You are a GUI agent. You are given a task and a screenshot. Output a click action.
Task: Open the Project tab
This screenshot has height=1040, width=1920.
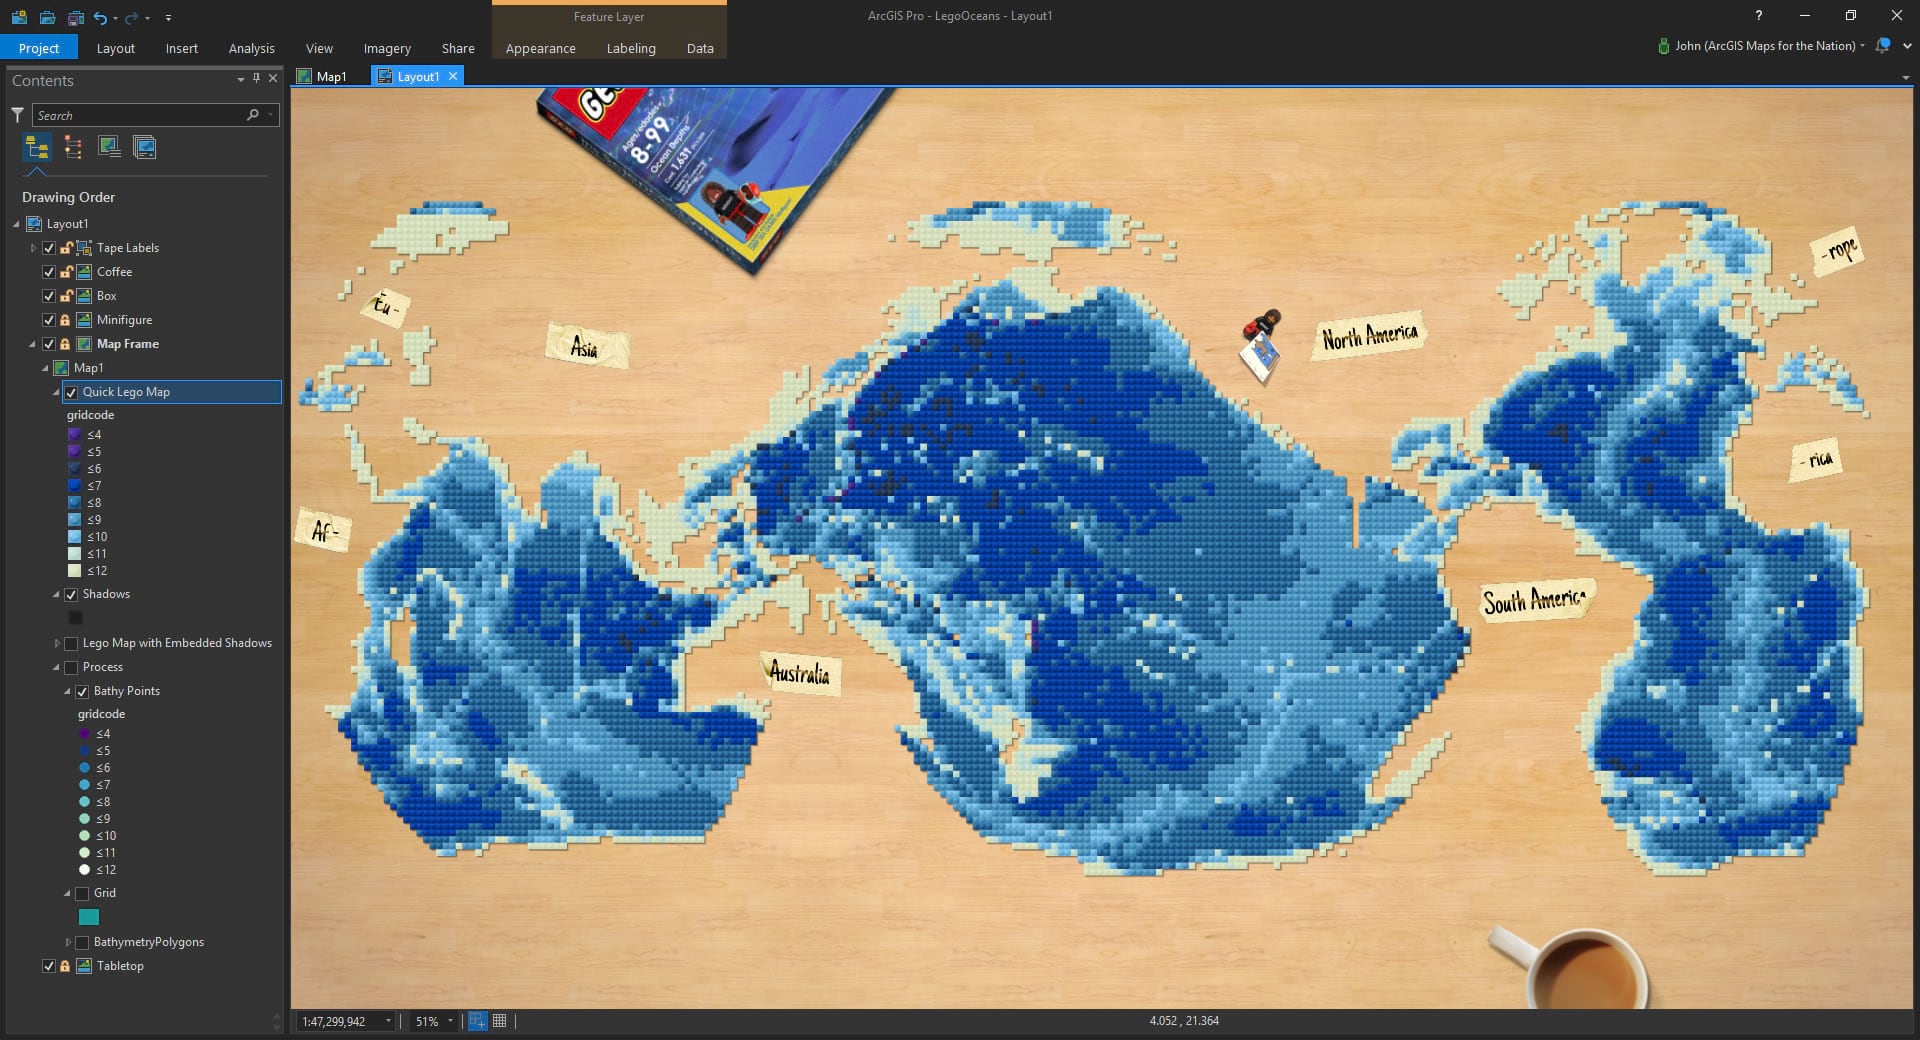pos(39,48)
